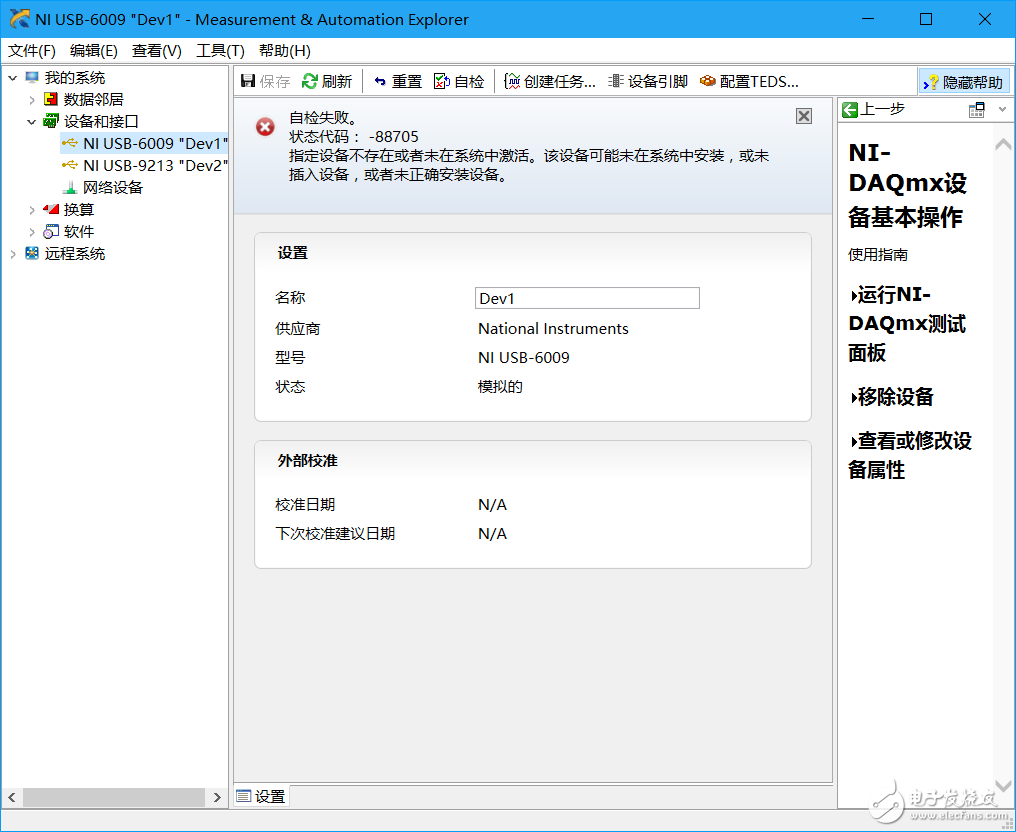
Task: Click Create Task (创建任务...) icon
Action: (x=512, y=81)
